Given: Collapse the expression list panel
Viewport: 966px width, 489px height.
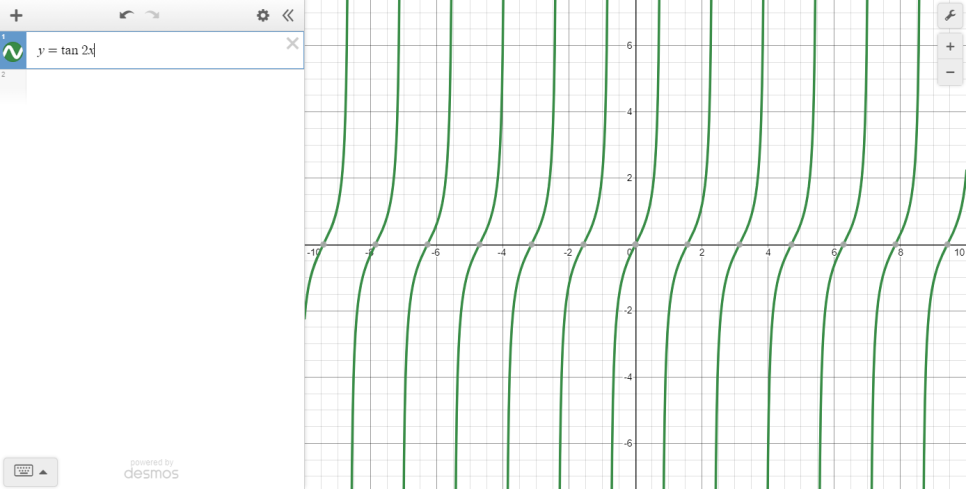Looking at the screenshot, I should [x=288, y=15].
